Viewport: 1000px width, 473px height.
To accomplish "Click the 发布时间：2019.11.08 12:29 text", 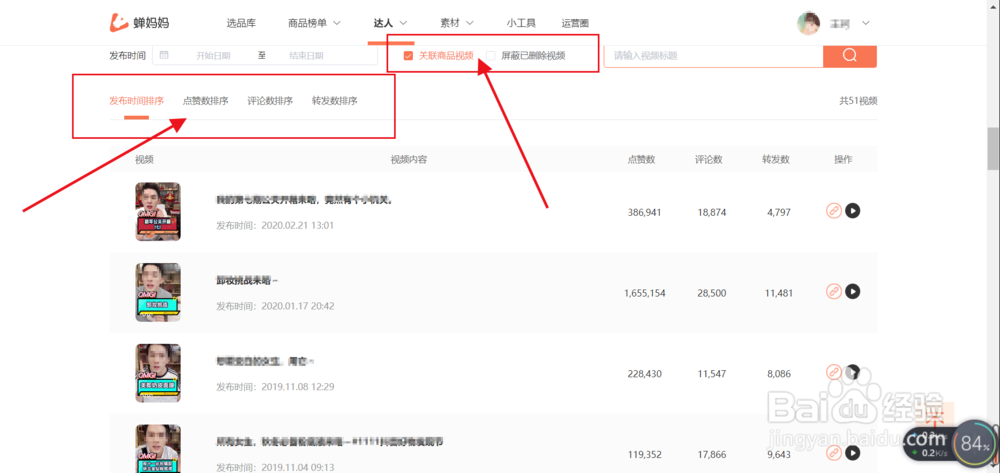I will tap(276, 386).
